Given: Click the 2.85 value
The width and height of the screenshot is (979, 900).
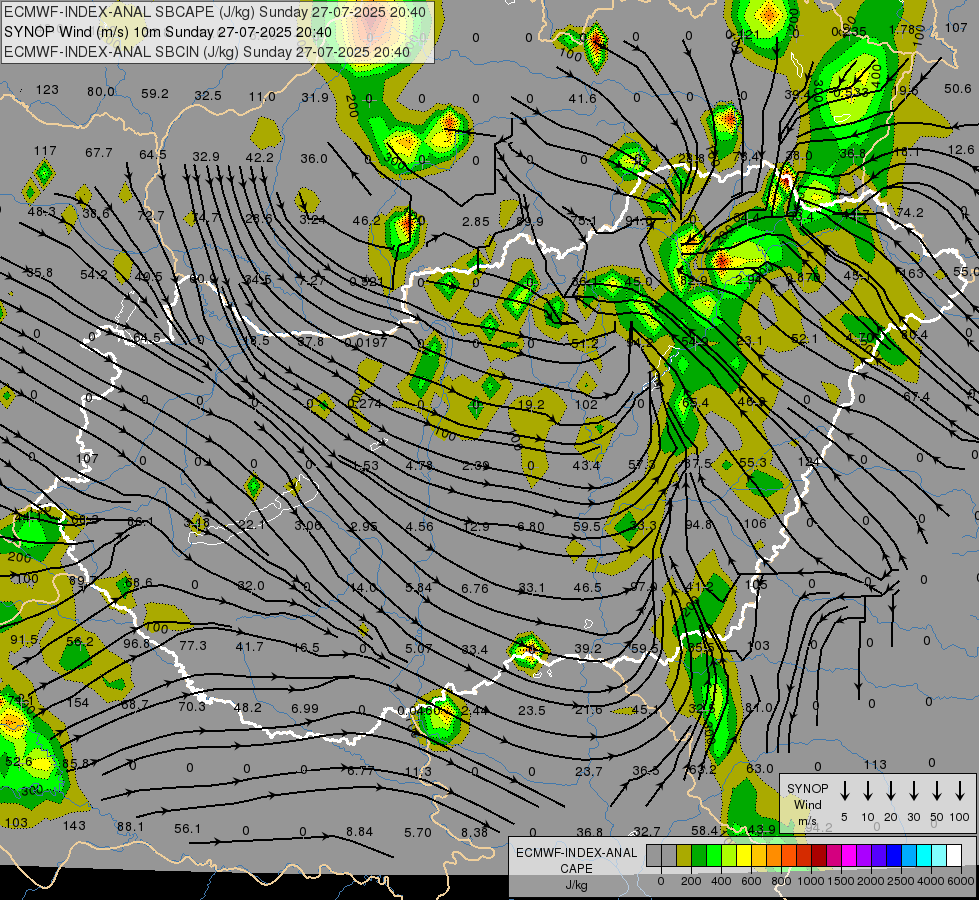Looking at the screenshot, I should click(476, 221).
